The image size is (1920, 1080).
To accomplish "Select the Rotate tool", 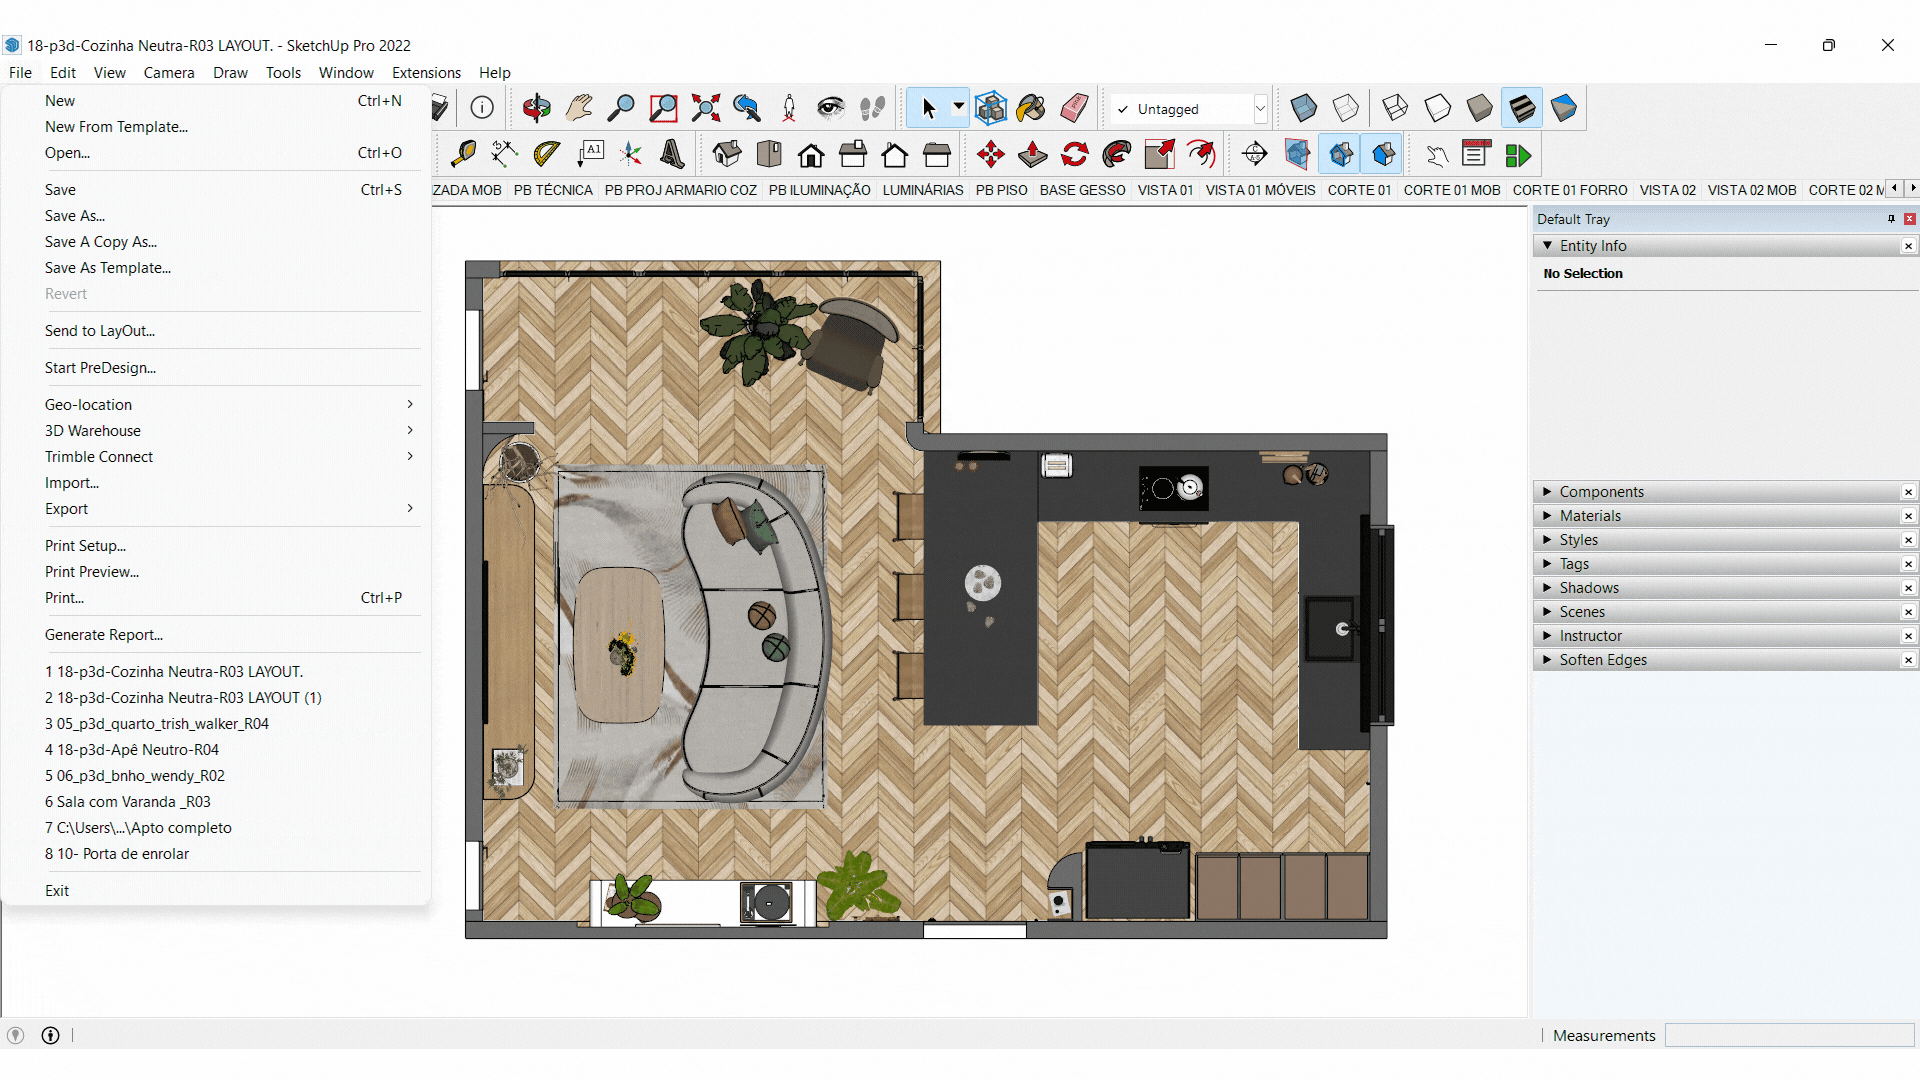I will (x=1075, y=154).
